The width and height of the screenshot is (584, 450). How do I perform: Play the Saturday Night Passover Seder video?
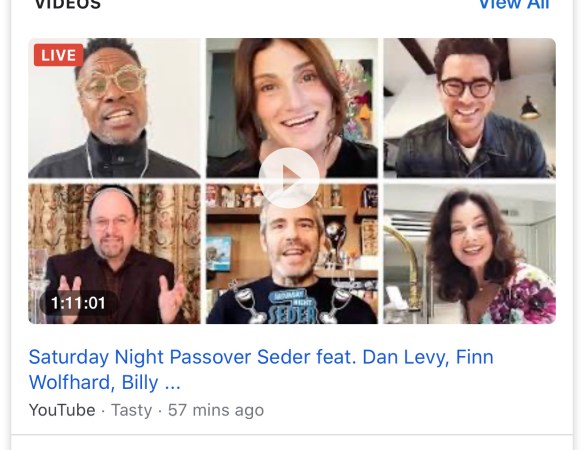click(x=289, y=178)
